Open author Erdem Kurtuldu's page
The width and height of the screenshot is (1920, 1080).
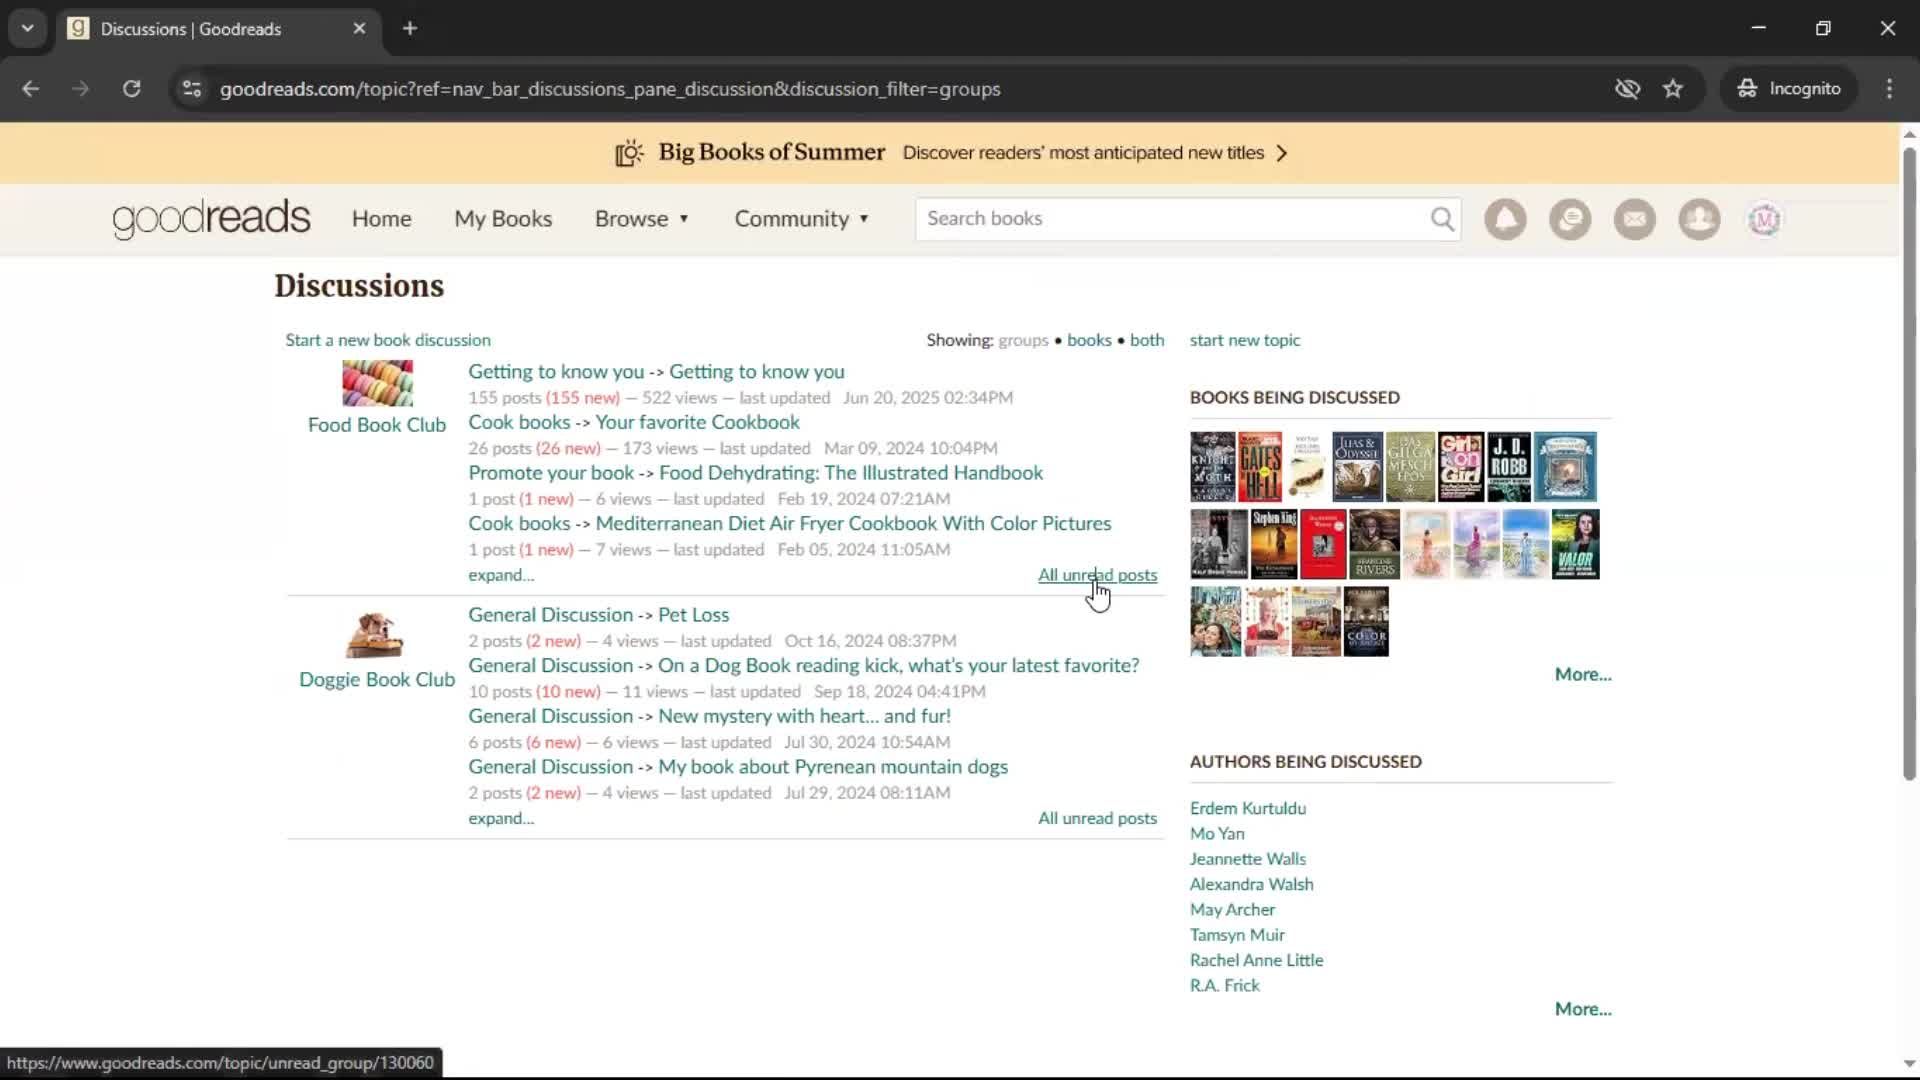1247,809
